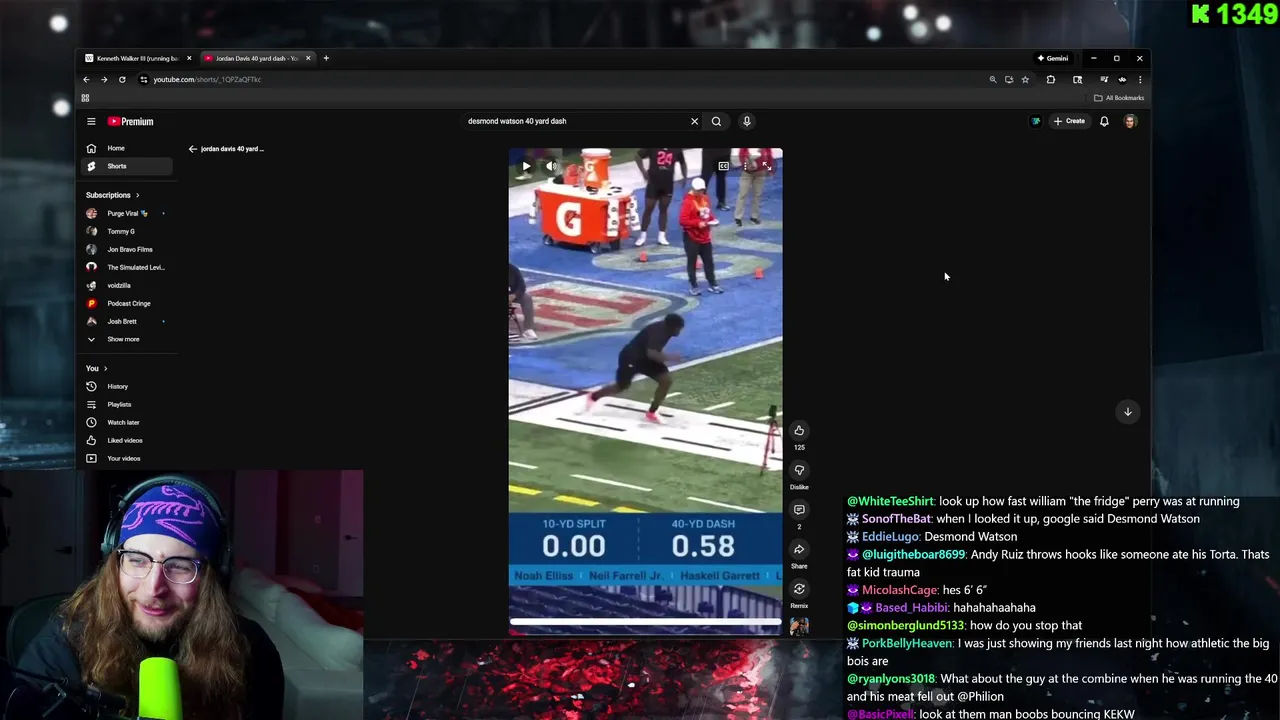Viewport: 1280px width, 720px height.
Task: Open Home in the YouTube sidebar
Action: pos(126,148)
